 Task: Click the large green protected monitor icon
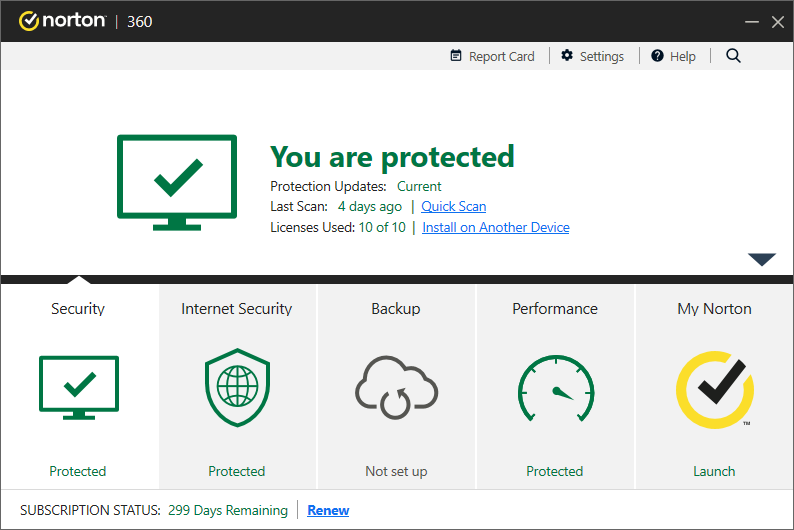[177, 182]
